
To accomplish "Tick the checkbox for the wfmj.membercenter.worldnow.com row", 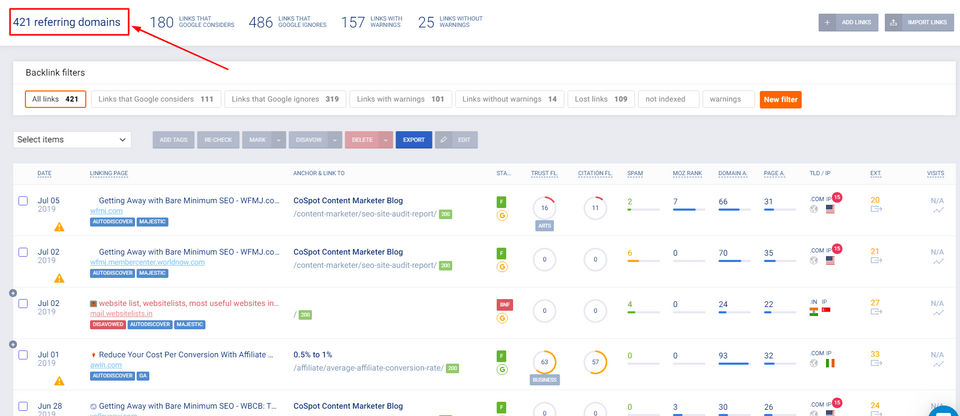I will 23,252.
